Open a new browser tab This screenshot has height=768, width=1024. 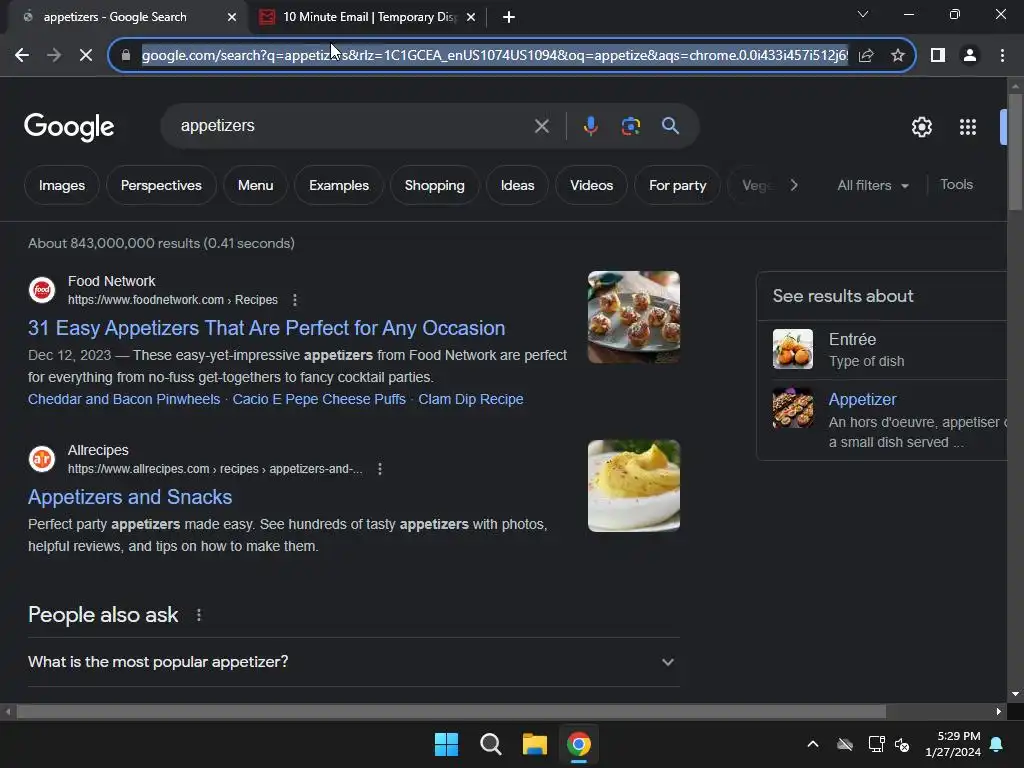point(509,17)
